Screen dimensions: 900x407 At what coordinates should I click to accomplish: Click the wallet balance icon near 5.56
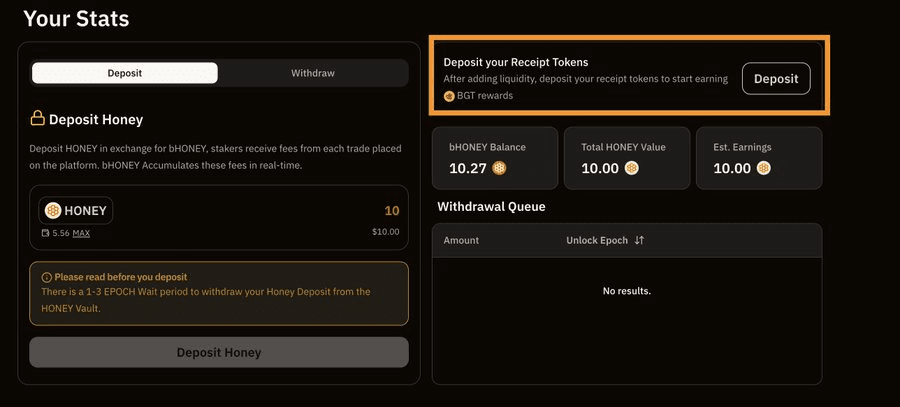click(45, 233)
